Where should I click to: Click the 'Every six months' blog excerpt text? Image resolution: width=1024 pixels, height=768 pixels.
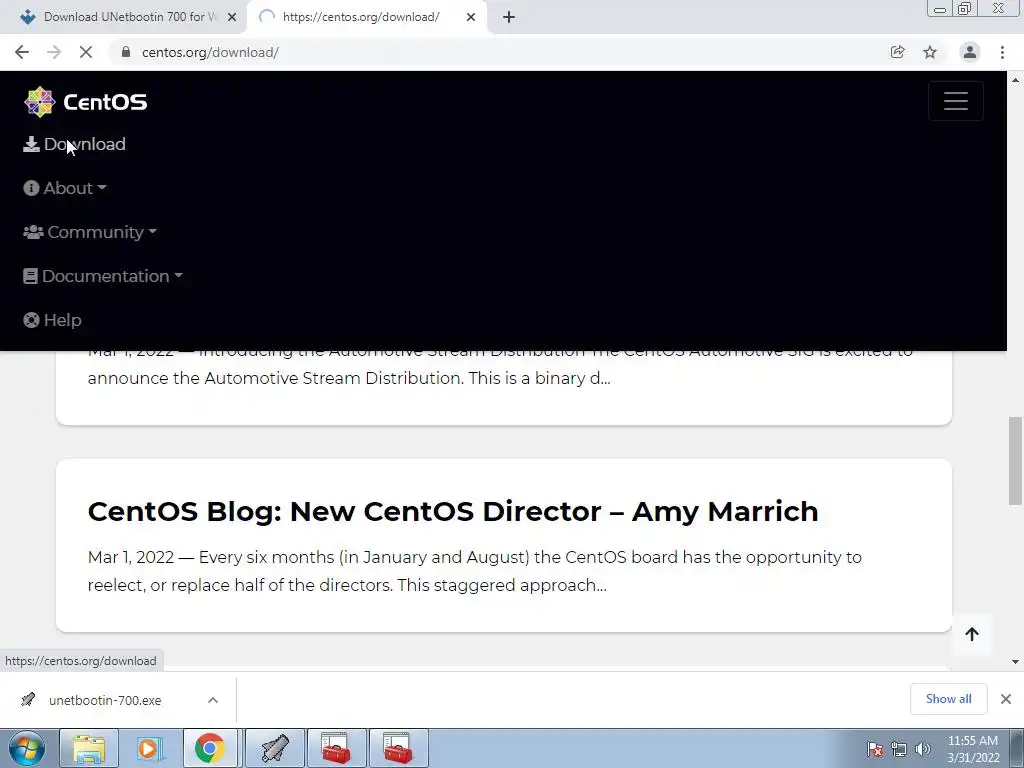pyautogui.click(x=475, y=571)
